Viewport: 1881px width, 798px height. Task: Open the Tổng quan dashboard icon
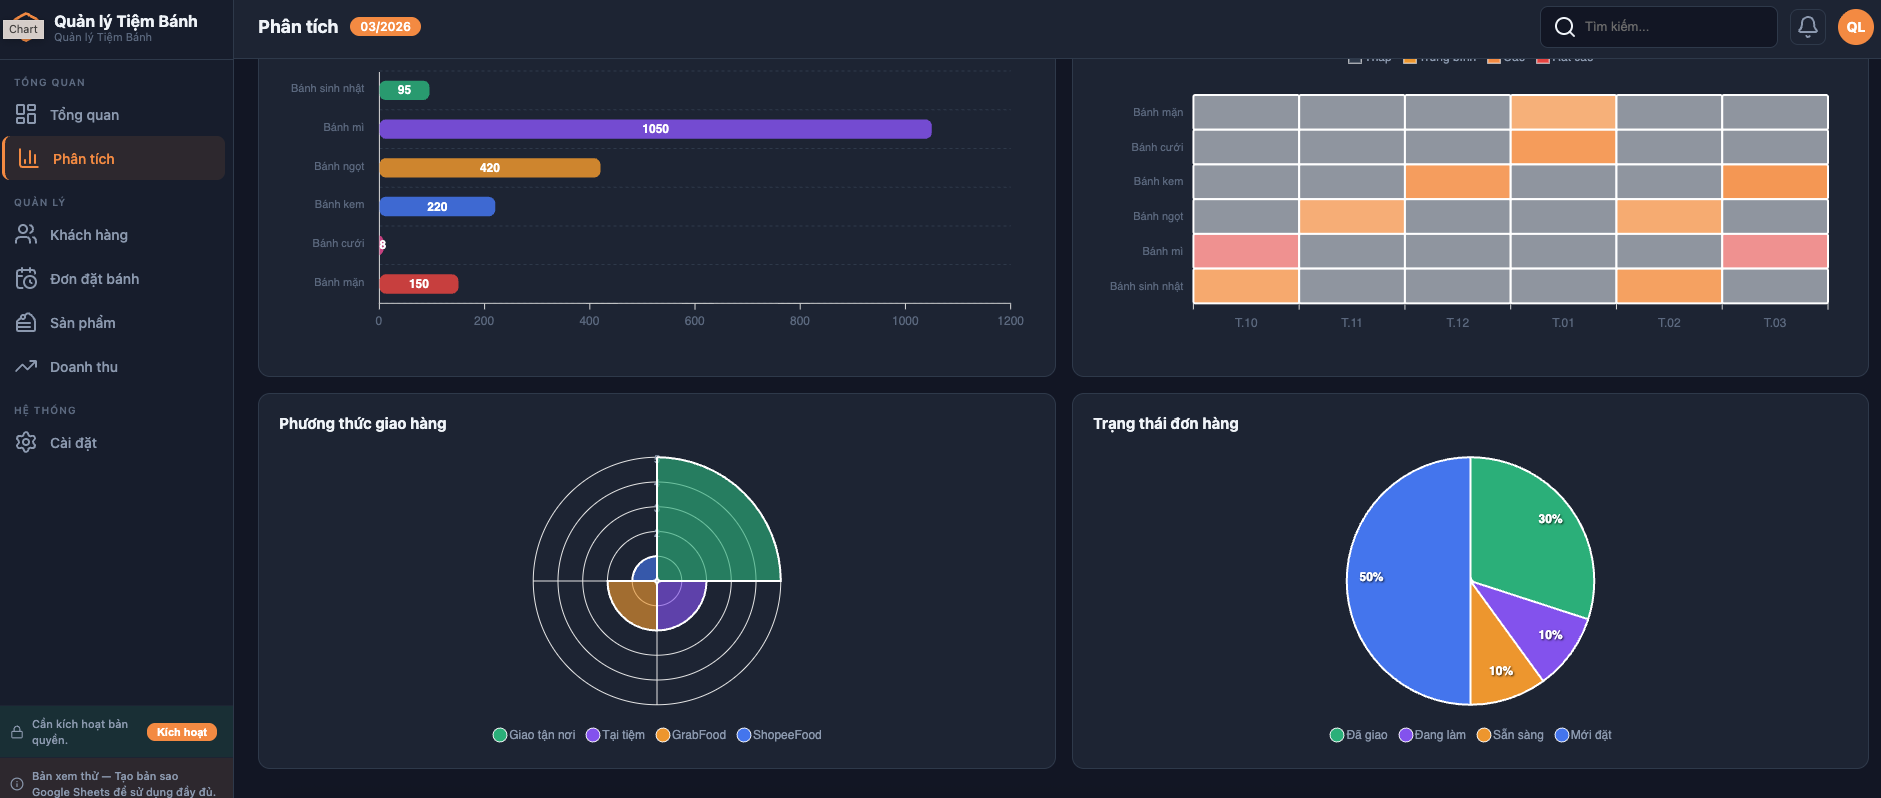pyautogui.click(x=26, y=115)
